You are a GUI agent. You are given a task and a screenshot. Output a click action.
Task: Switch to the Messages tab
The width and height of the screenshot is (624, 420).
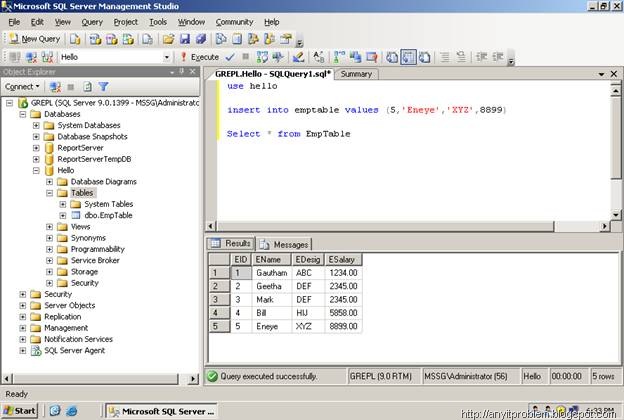pos(284,244)
